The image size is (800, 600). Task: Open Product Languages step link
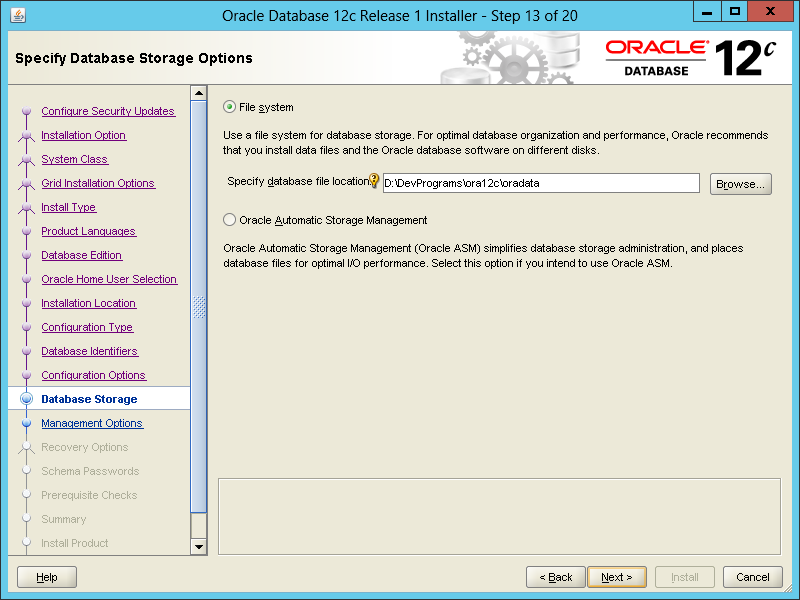click(x=88, y=231)
